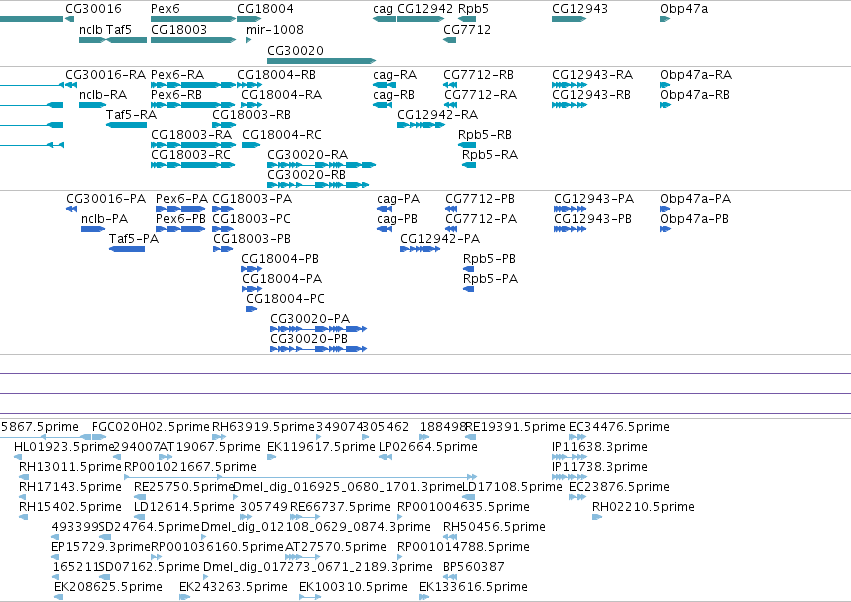851x602 pixels.
Task: Select the Rpb5-RB transcript label
Action: tap(485, 135)
